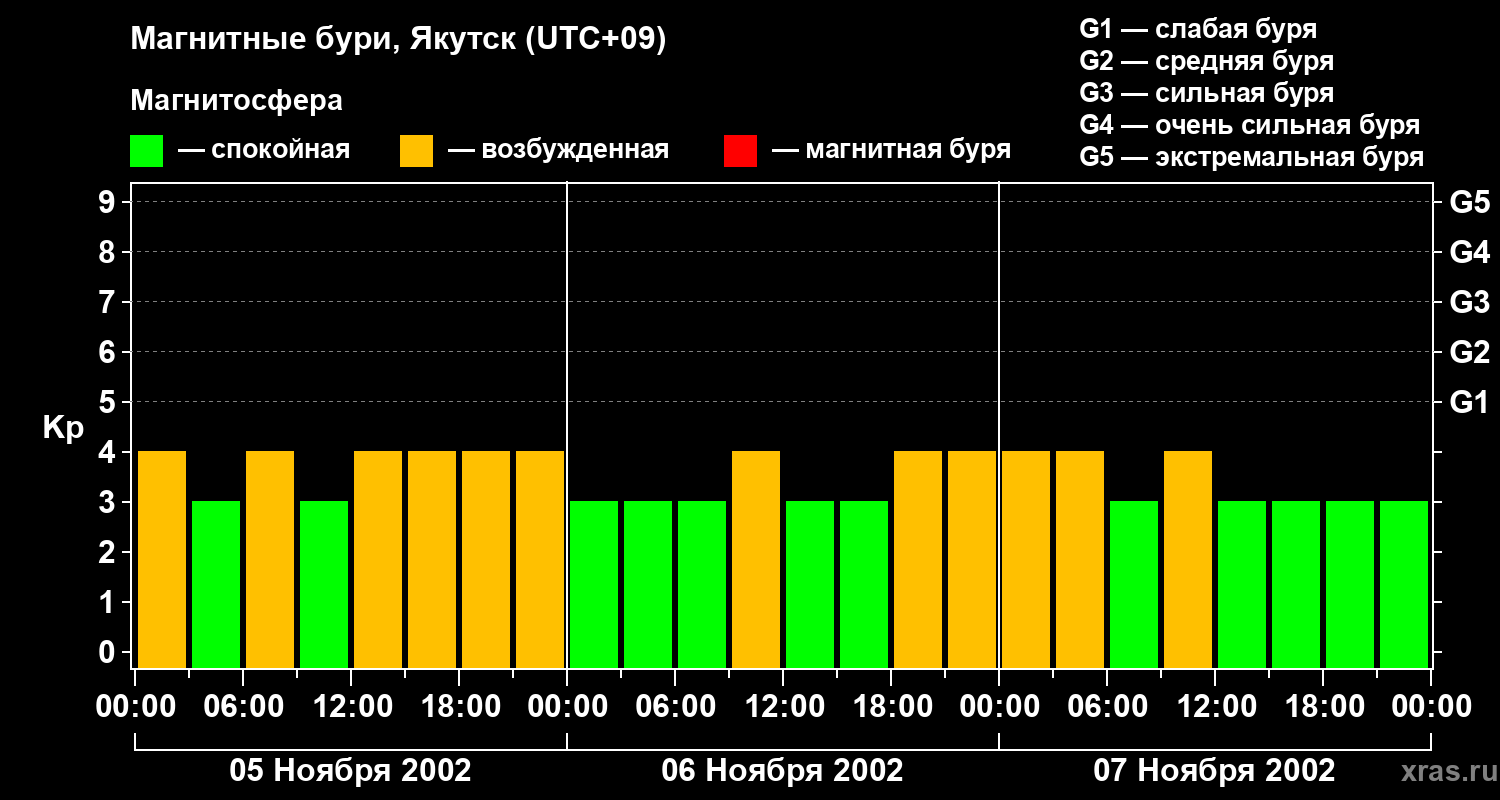1500x800 pixels.
Task: Click the green 'спокойная' legend swatch
Action: pyautogui.click(x=146, y=151)
